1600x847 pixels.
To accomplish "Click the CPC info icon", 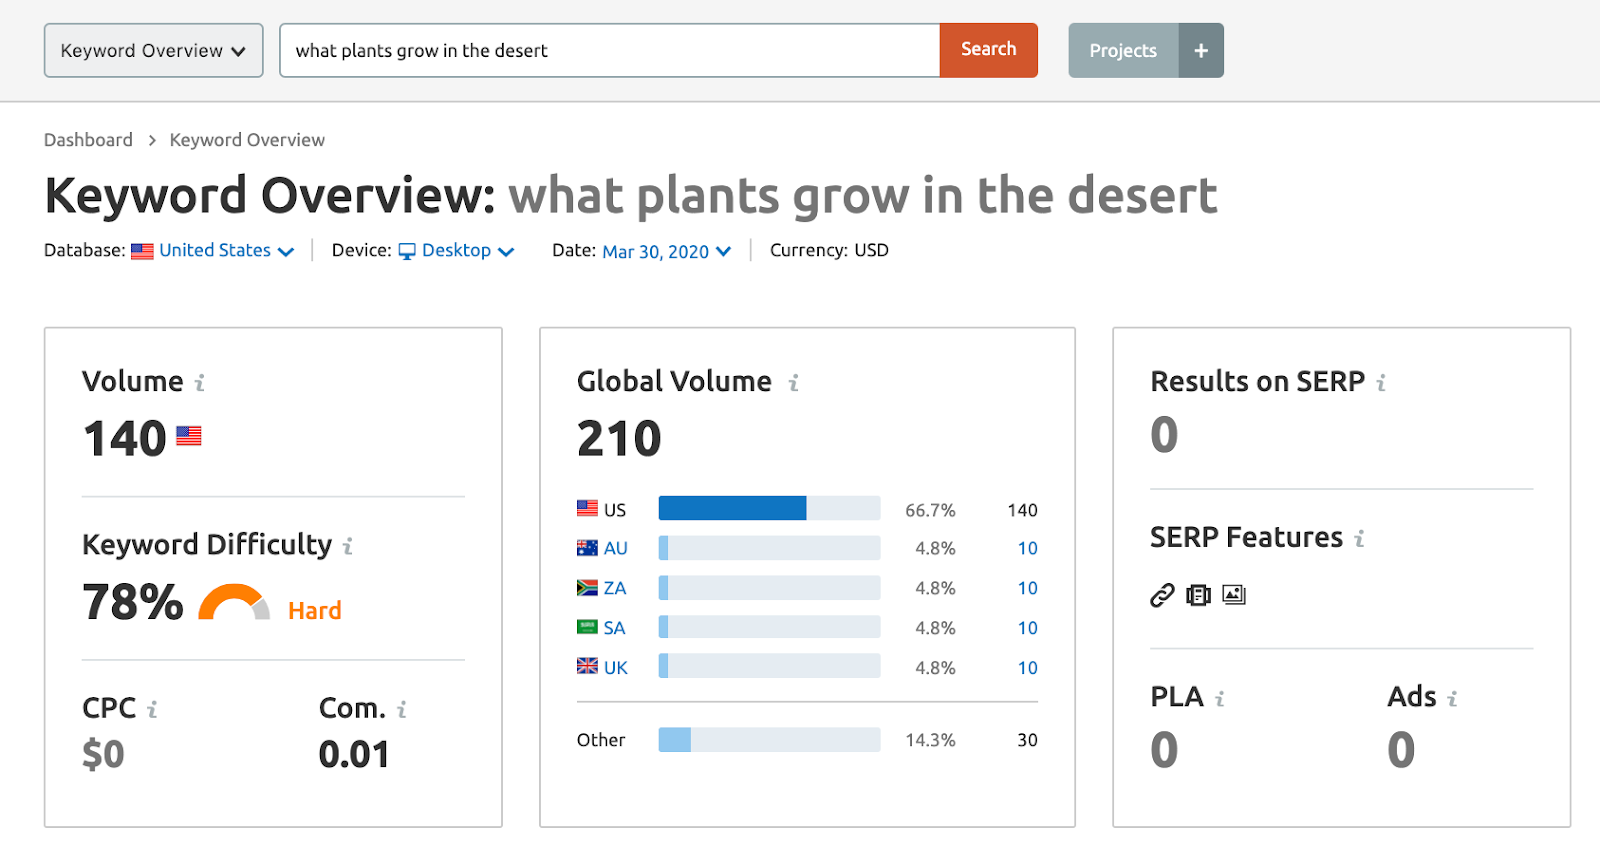I will [152, 709].
